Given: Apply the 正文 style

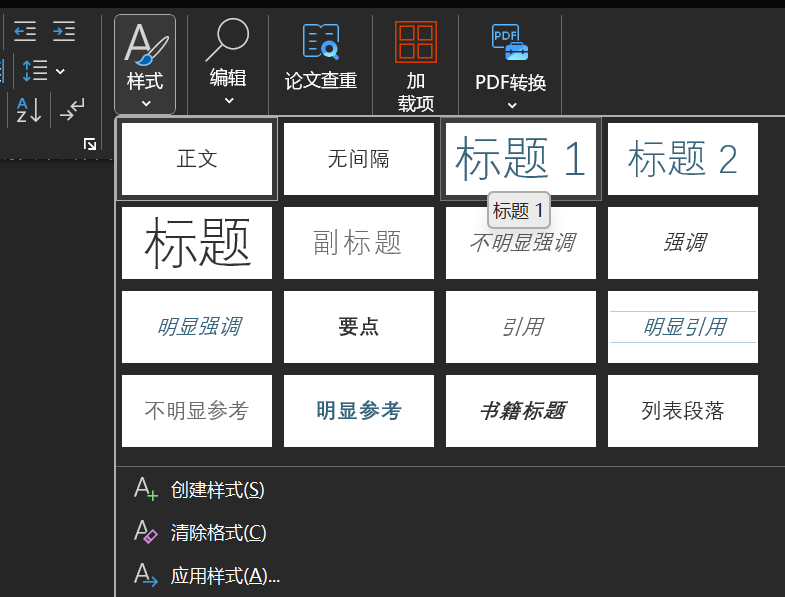Looking at the screenshot, I should click(x=197, y=159).
